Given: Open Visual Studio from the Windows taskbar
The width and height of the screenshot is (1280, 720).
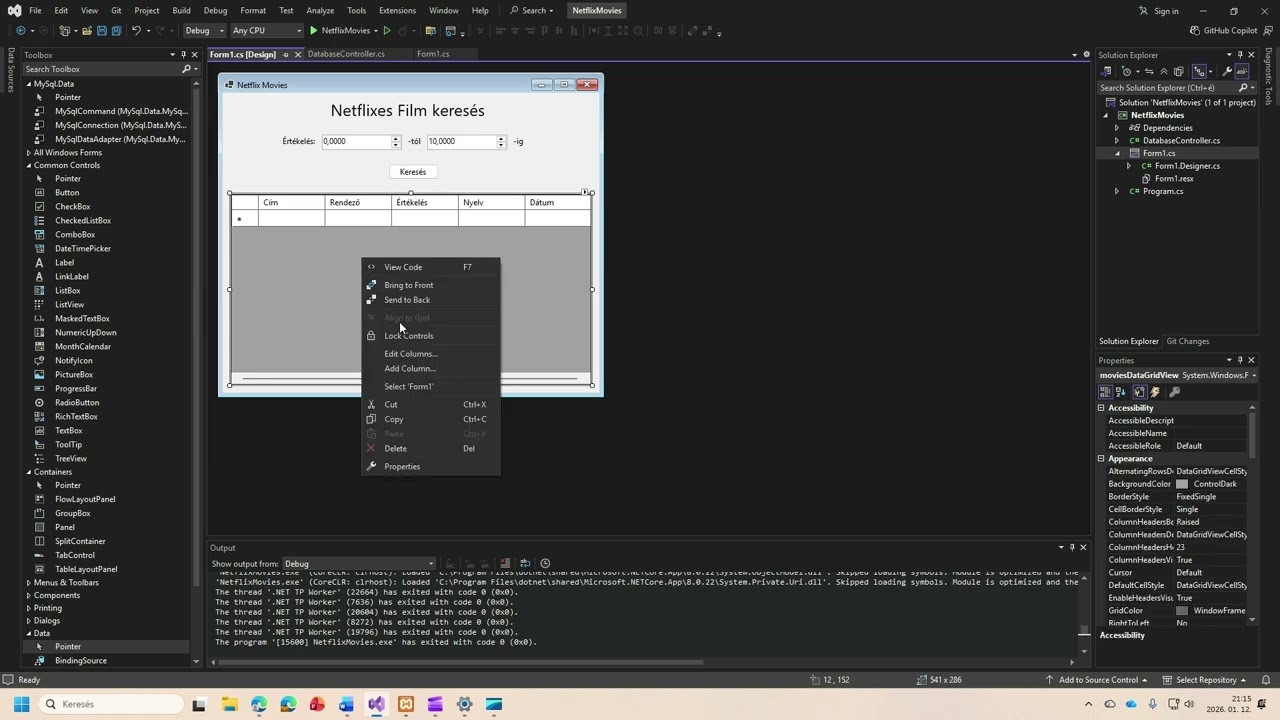Looking at the screenshot, I should point(376,704).
